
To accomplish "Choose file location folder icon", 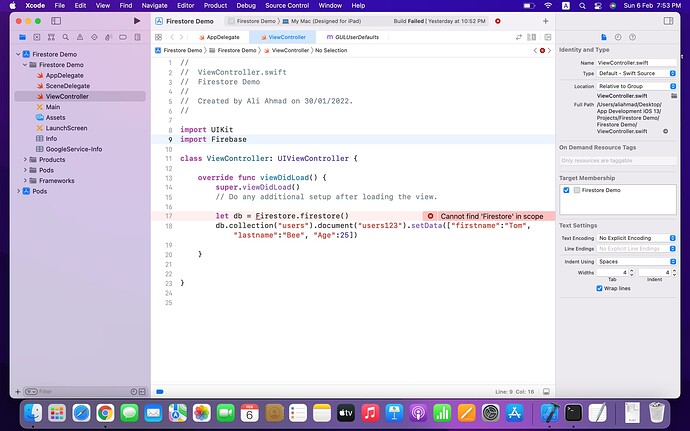I will (673, 96).
